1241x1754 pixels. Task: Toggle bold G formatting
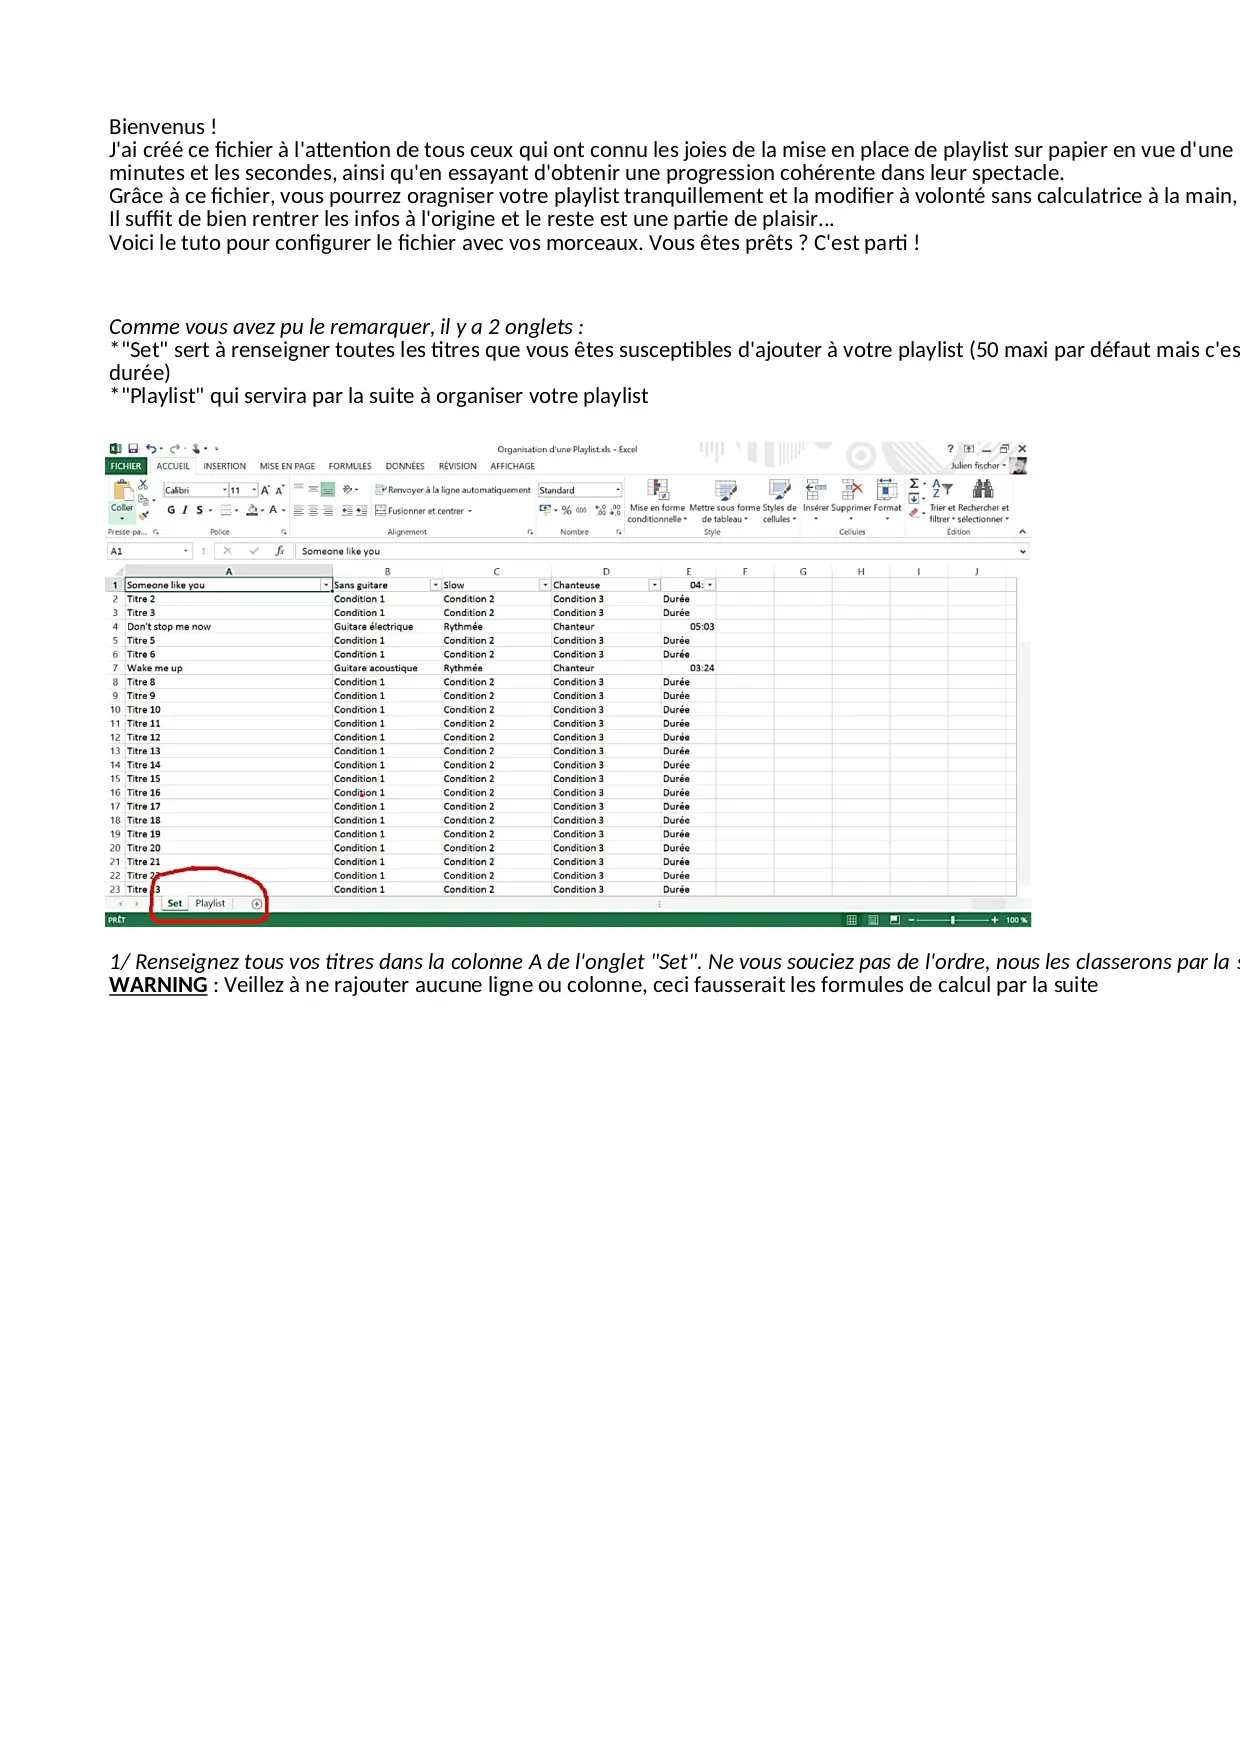tap(171, 510)
